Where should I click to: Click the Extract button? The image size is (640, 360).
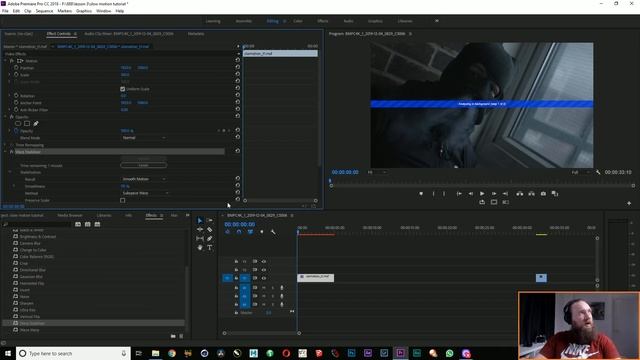coord(531,194)
